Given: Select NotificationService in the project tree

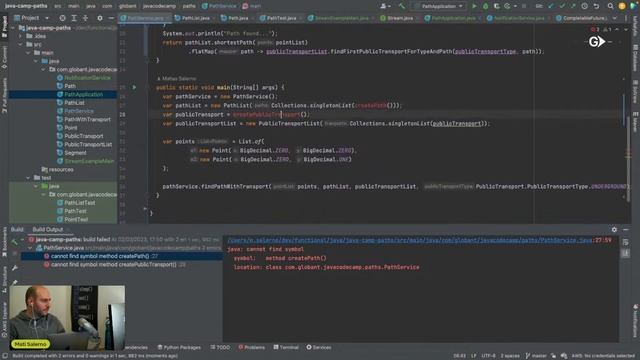Looking at the screenshot, I should 87,78.
